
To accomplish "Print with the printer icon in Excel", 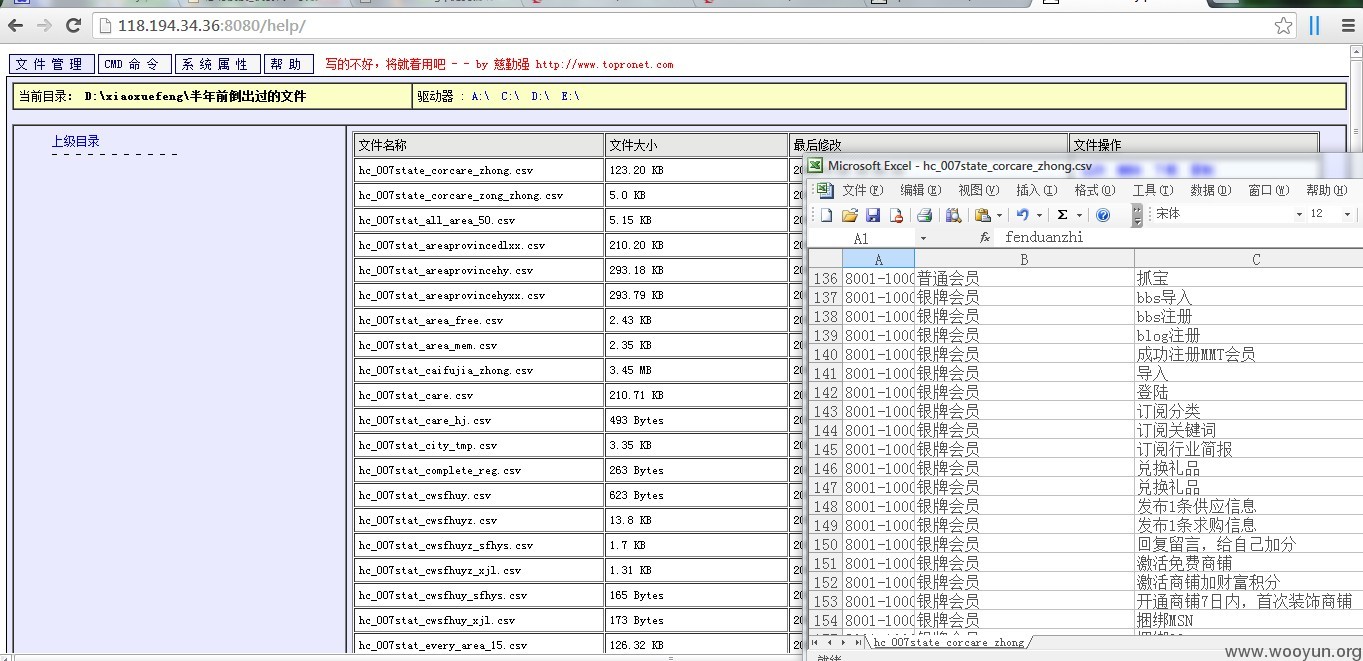I will pyautogui.click(x=925, y=215).
